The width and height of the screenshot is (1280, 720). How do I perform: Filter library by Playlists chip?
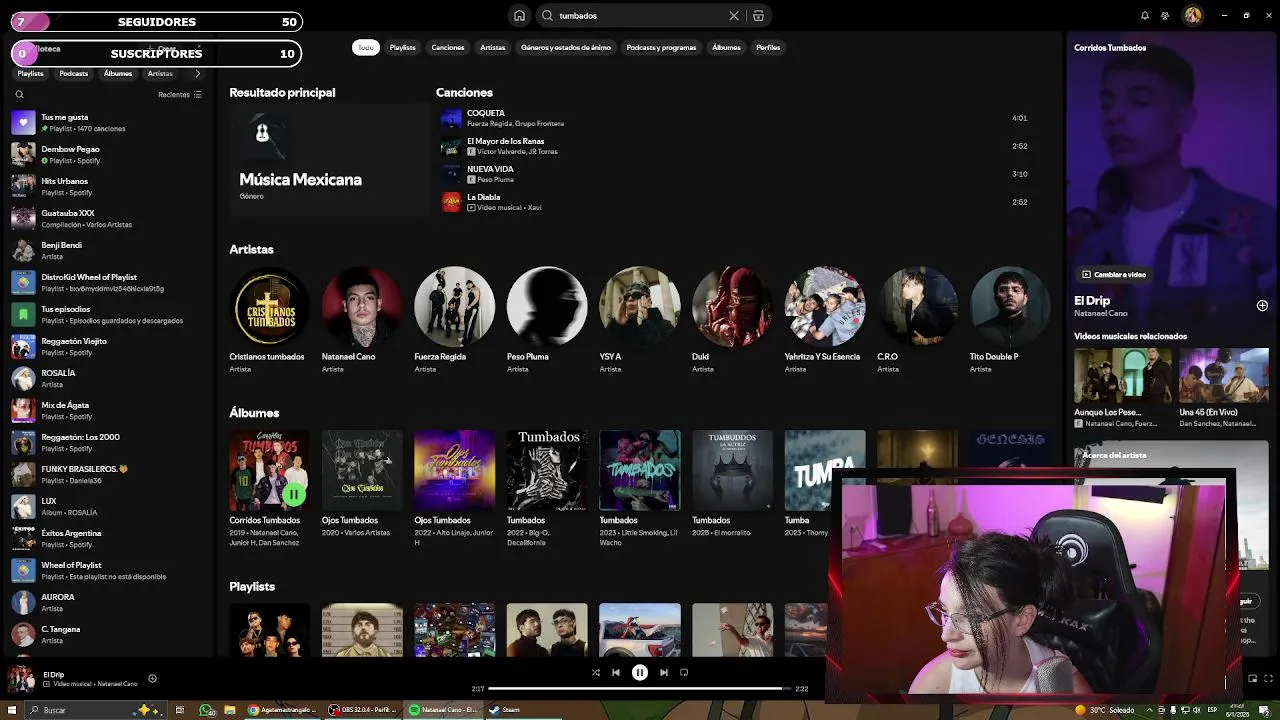pyautogui.click(x=30, y=73)
